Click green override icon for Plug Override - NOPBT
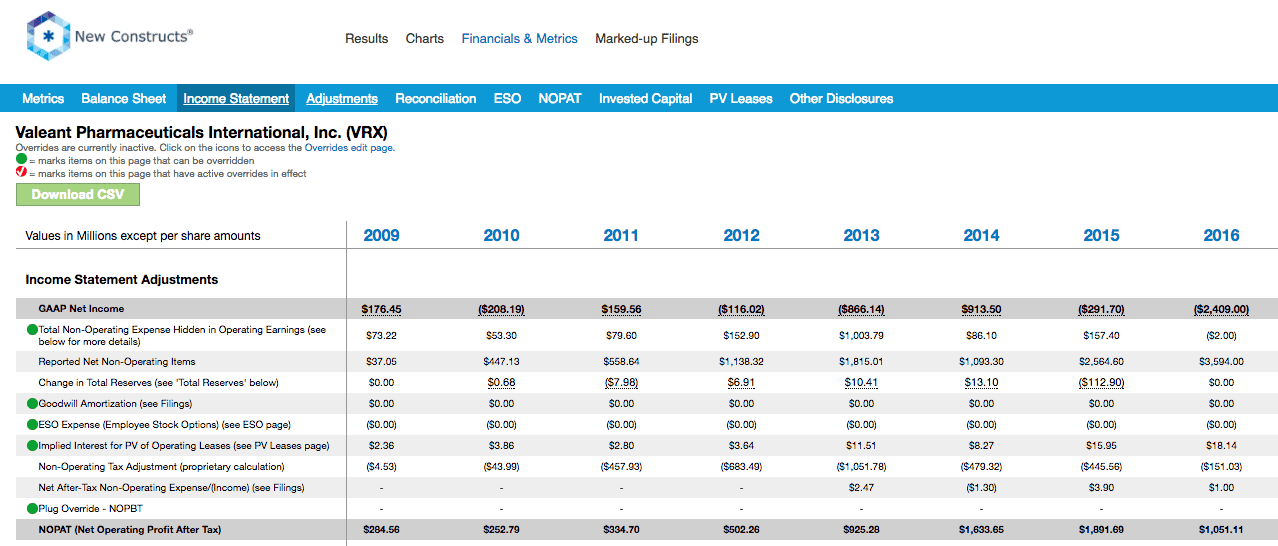 tap(33, 508)
